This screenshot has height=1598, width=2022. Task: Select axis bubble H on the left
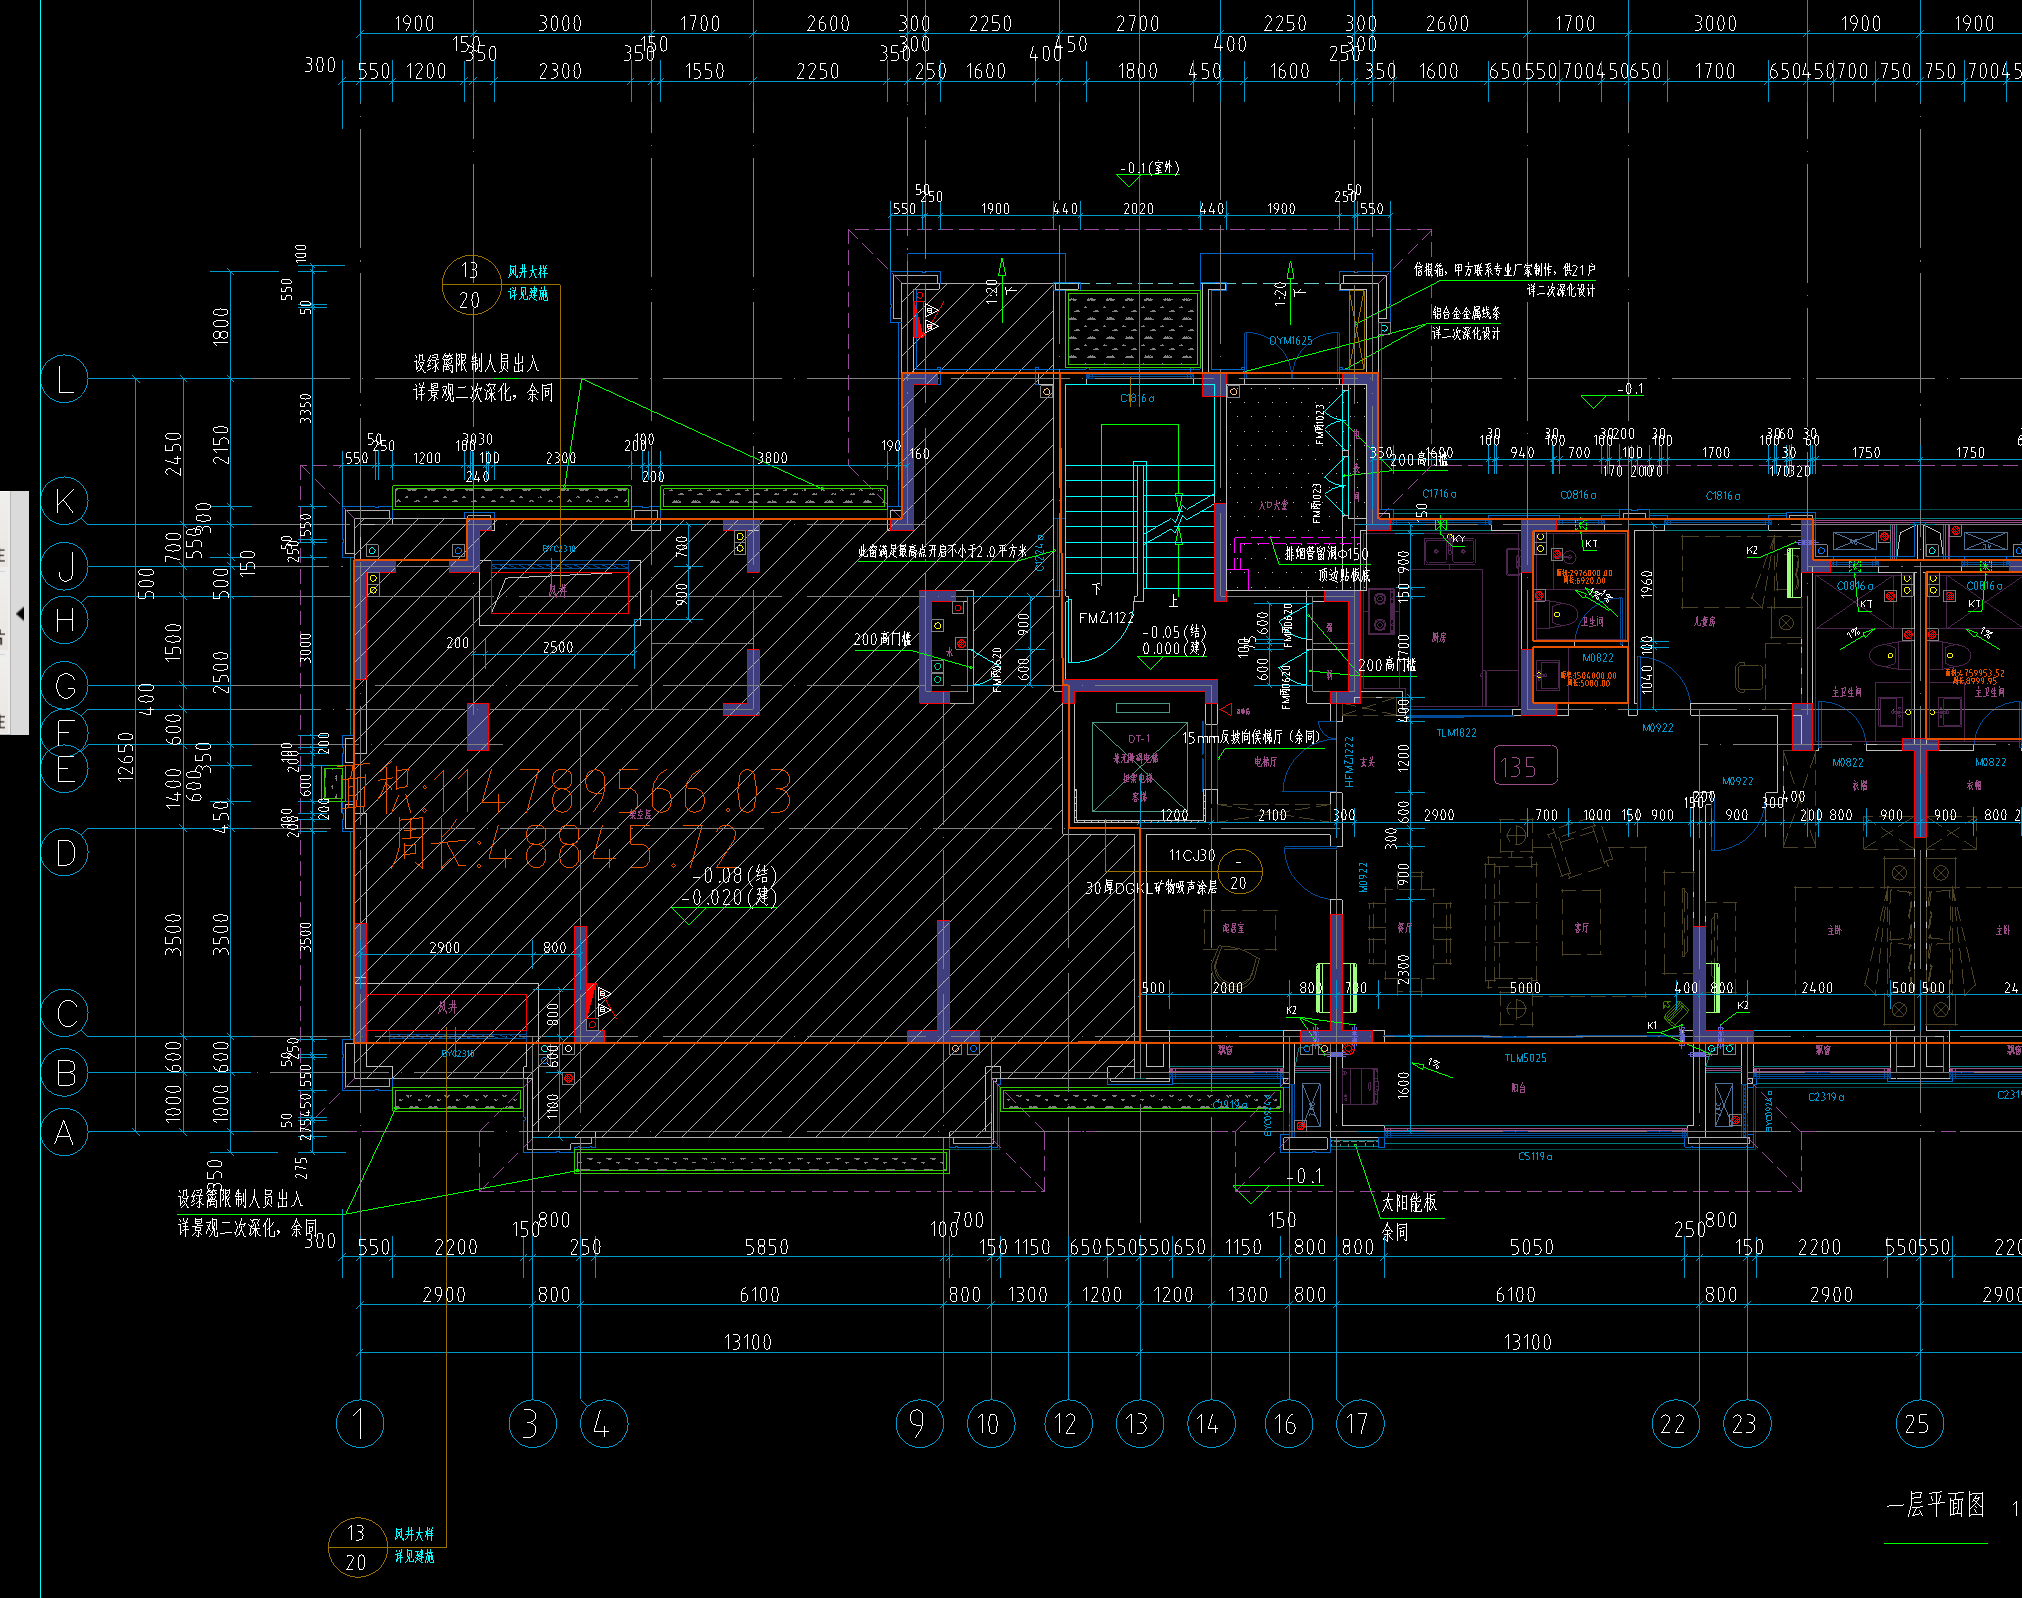click(65, 621)
